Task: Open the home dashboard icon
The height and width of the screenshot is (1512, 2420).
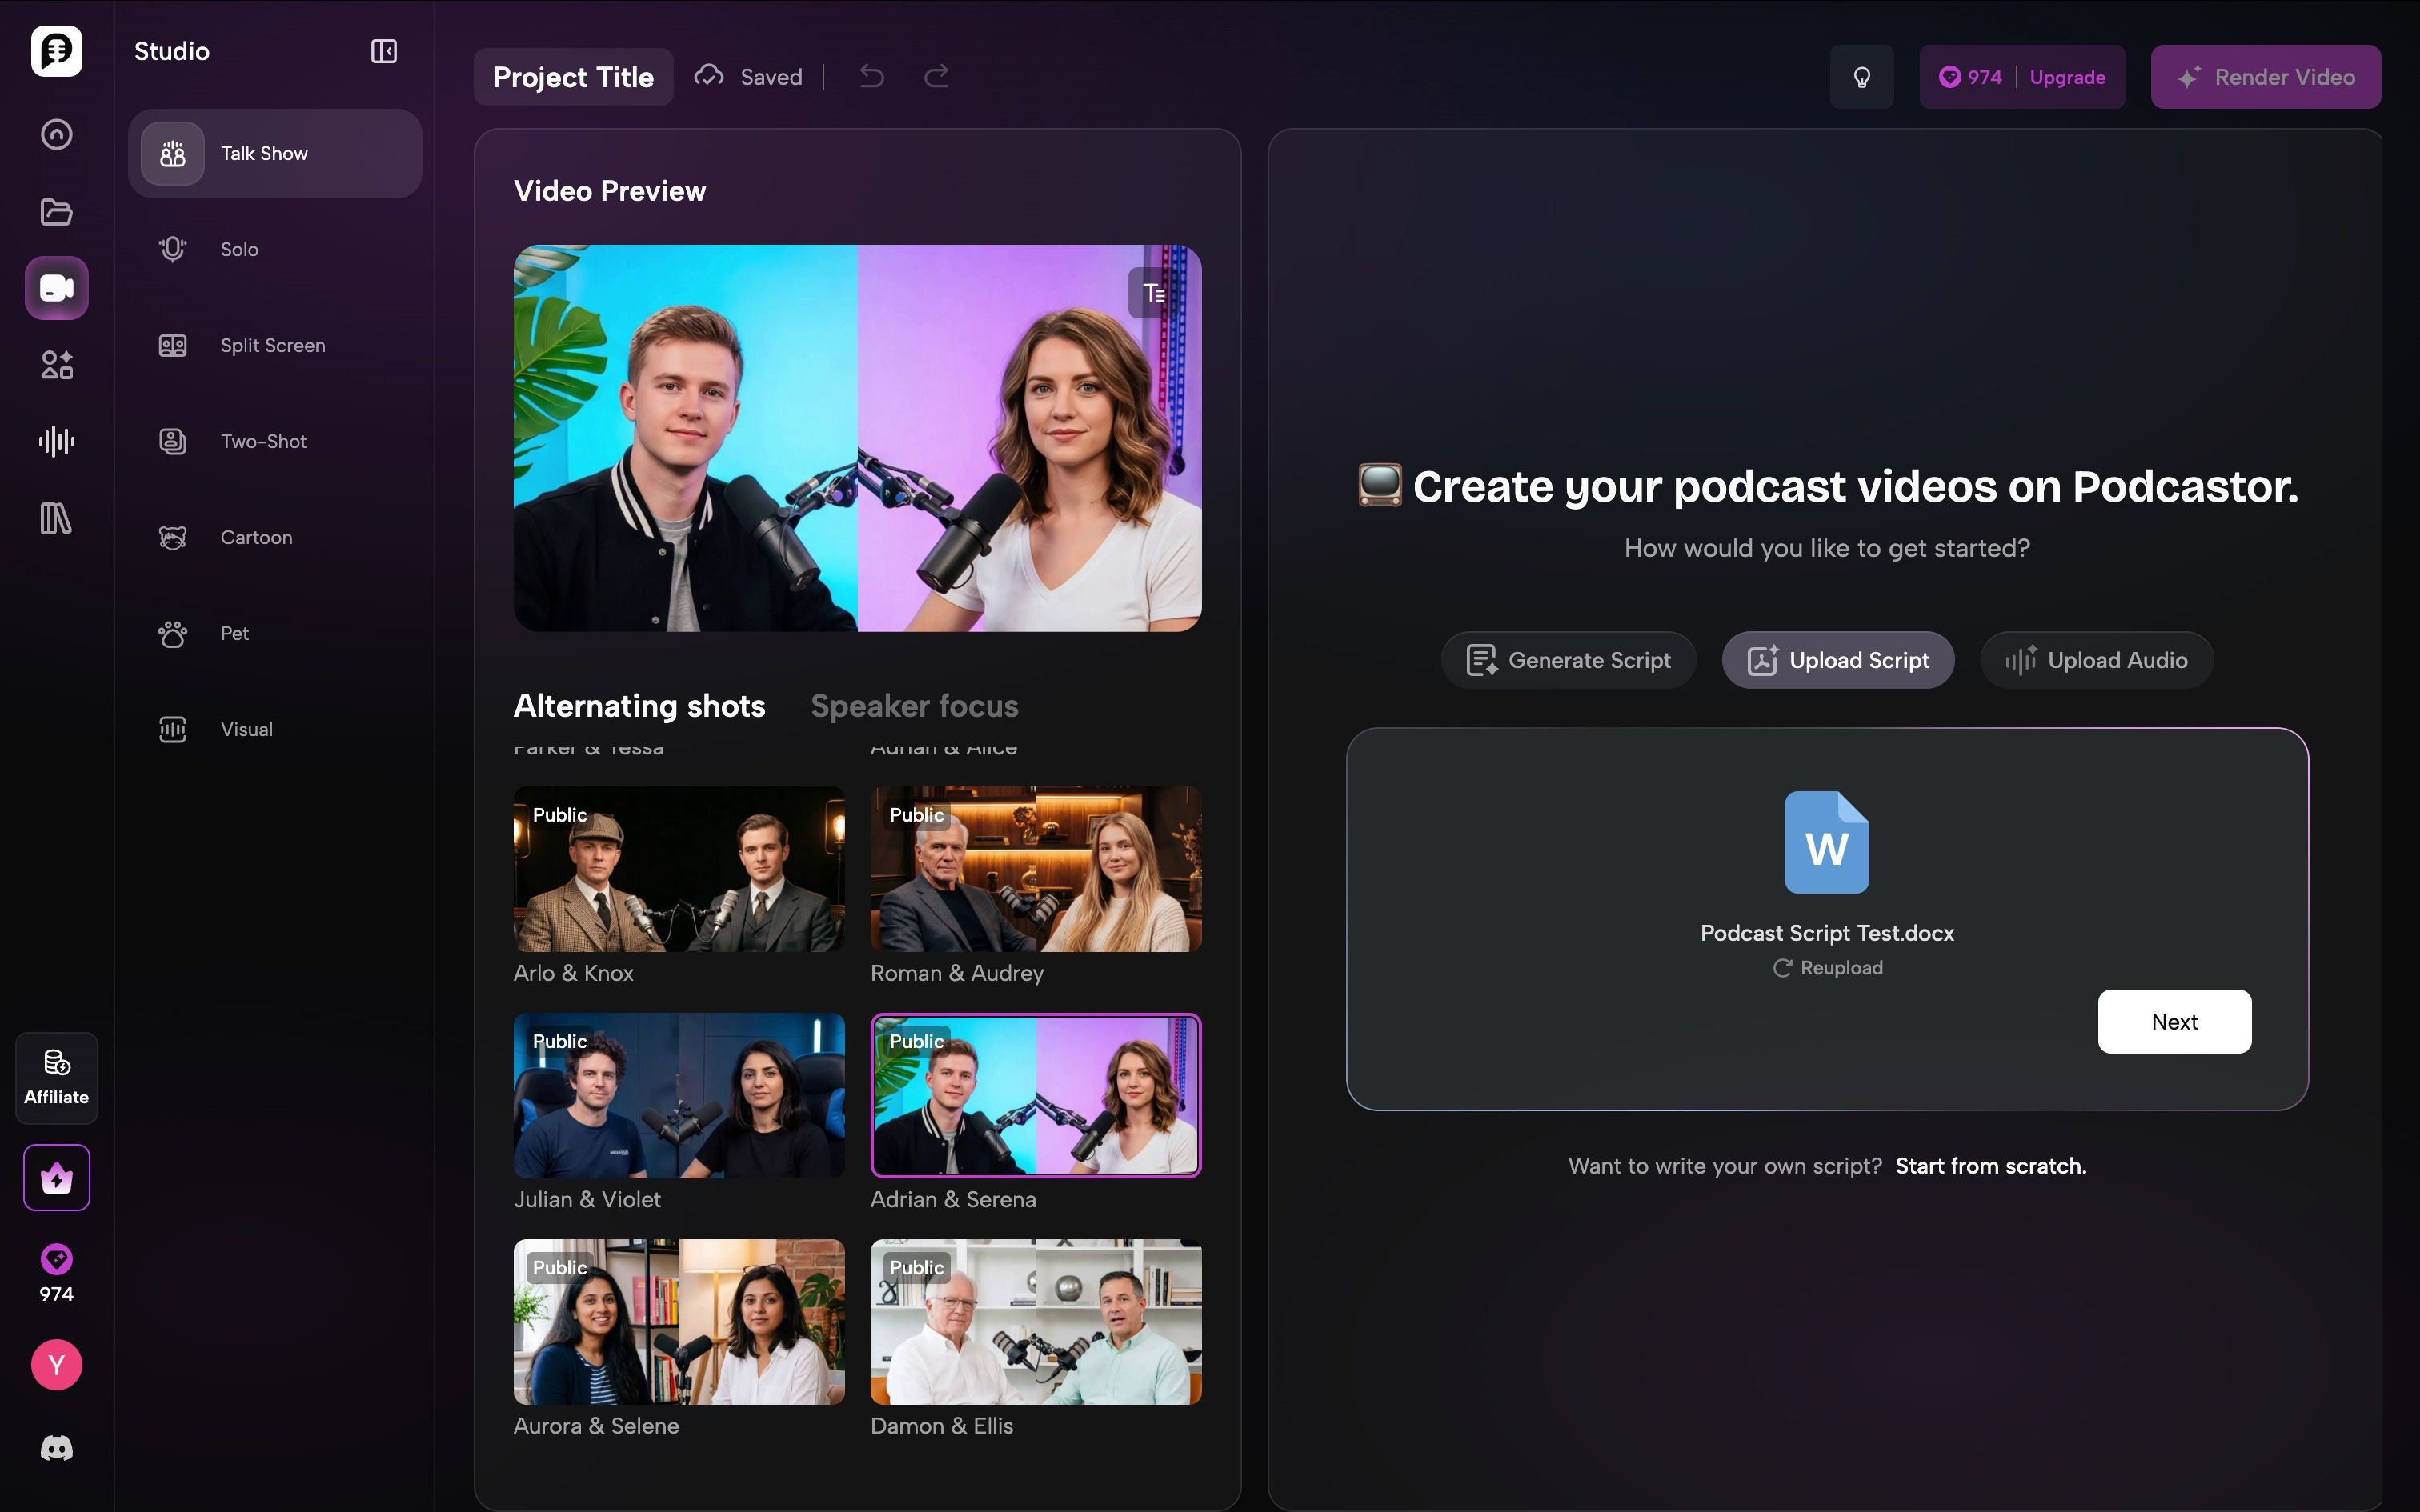Action: click(56, 134)
